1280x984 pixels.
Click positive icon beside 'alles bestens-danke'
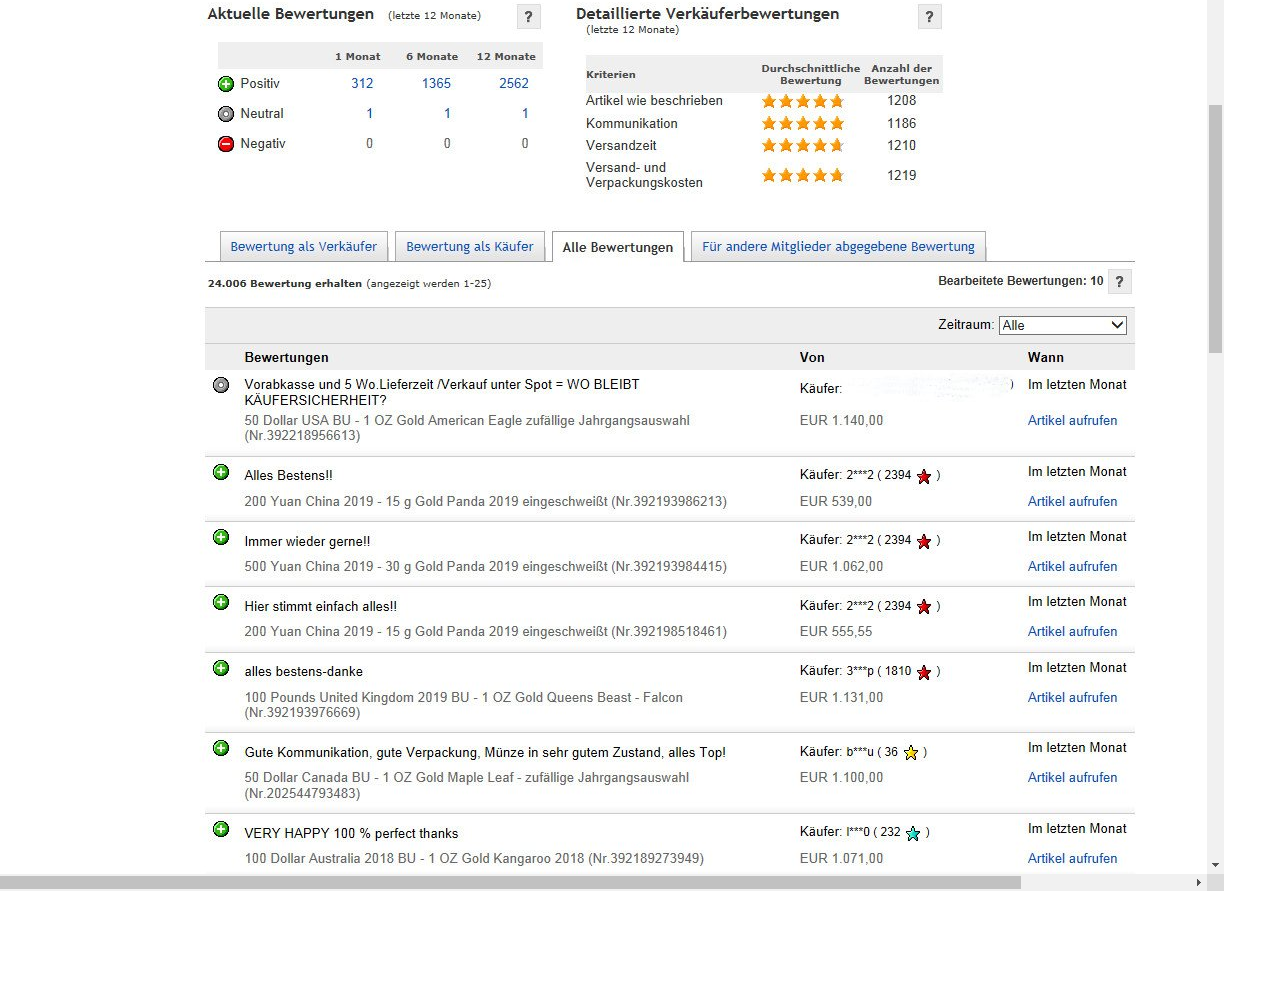coord(221,668)
